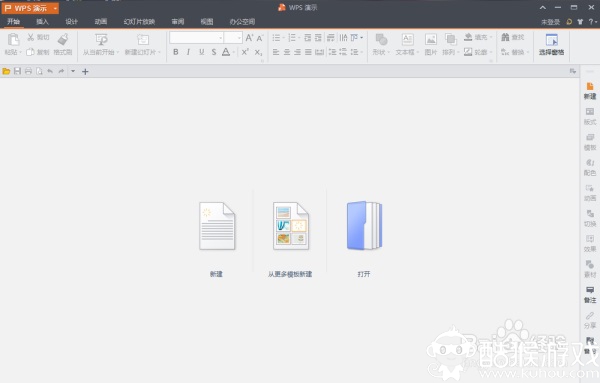
Task: Click the numbered list icon
Action: [x=292, y=37]
